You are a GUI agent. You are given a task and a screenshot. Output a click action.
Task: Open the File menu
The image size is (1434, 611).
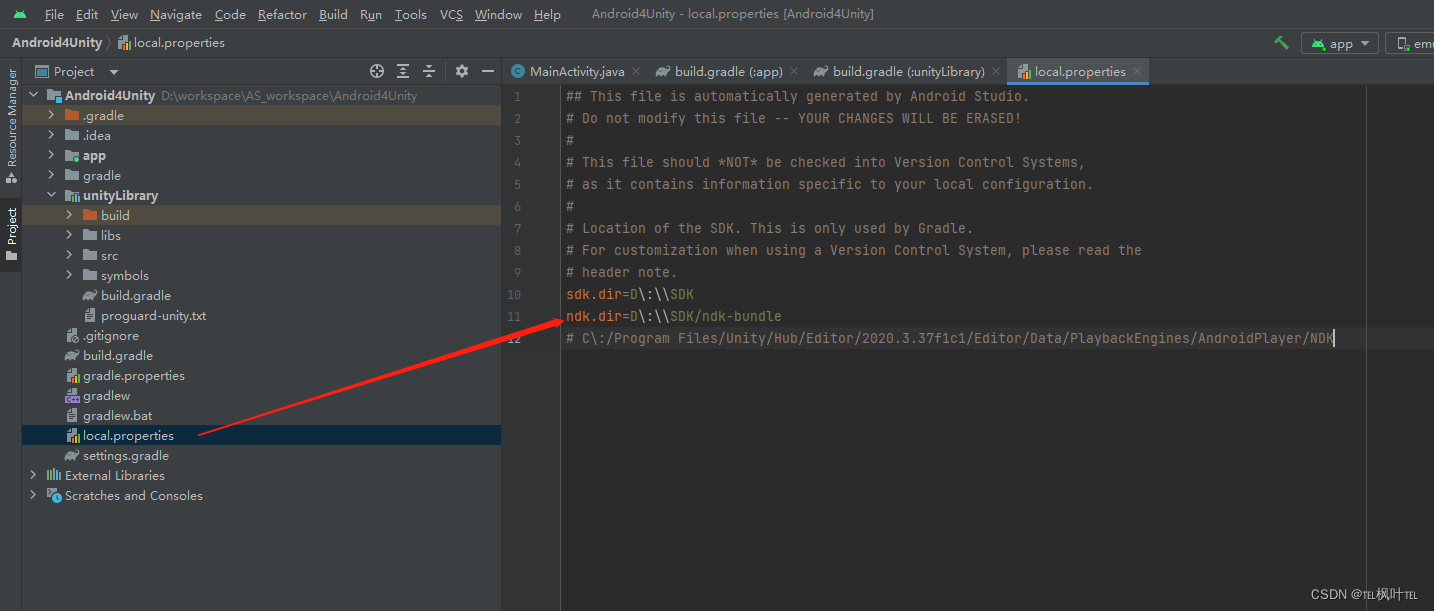point(54,15)
